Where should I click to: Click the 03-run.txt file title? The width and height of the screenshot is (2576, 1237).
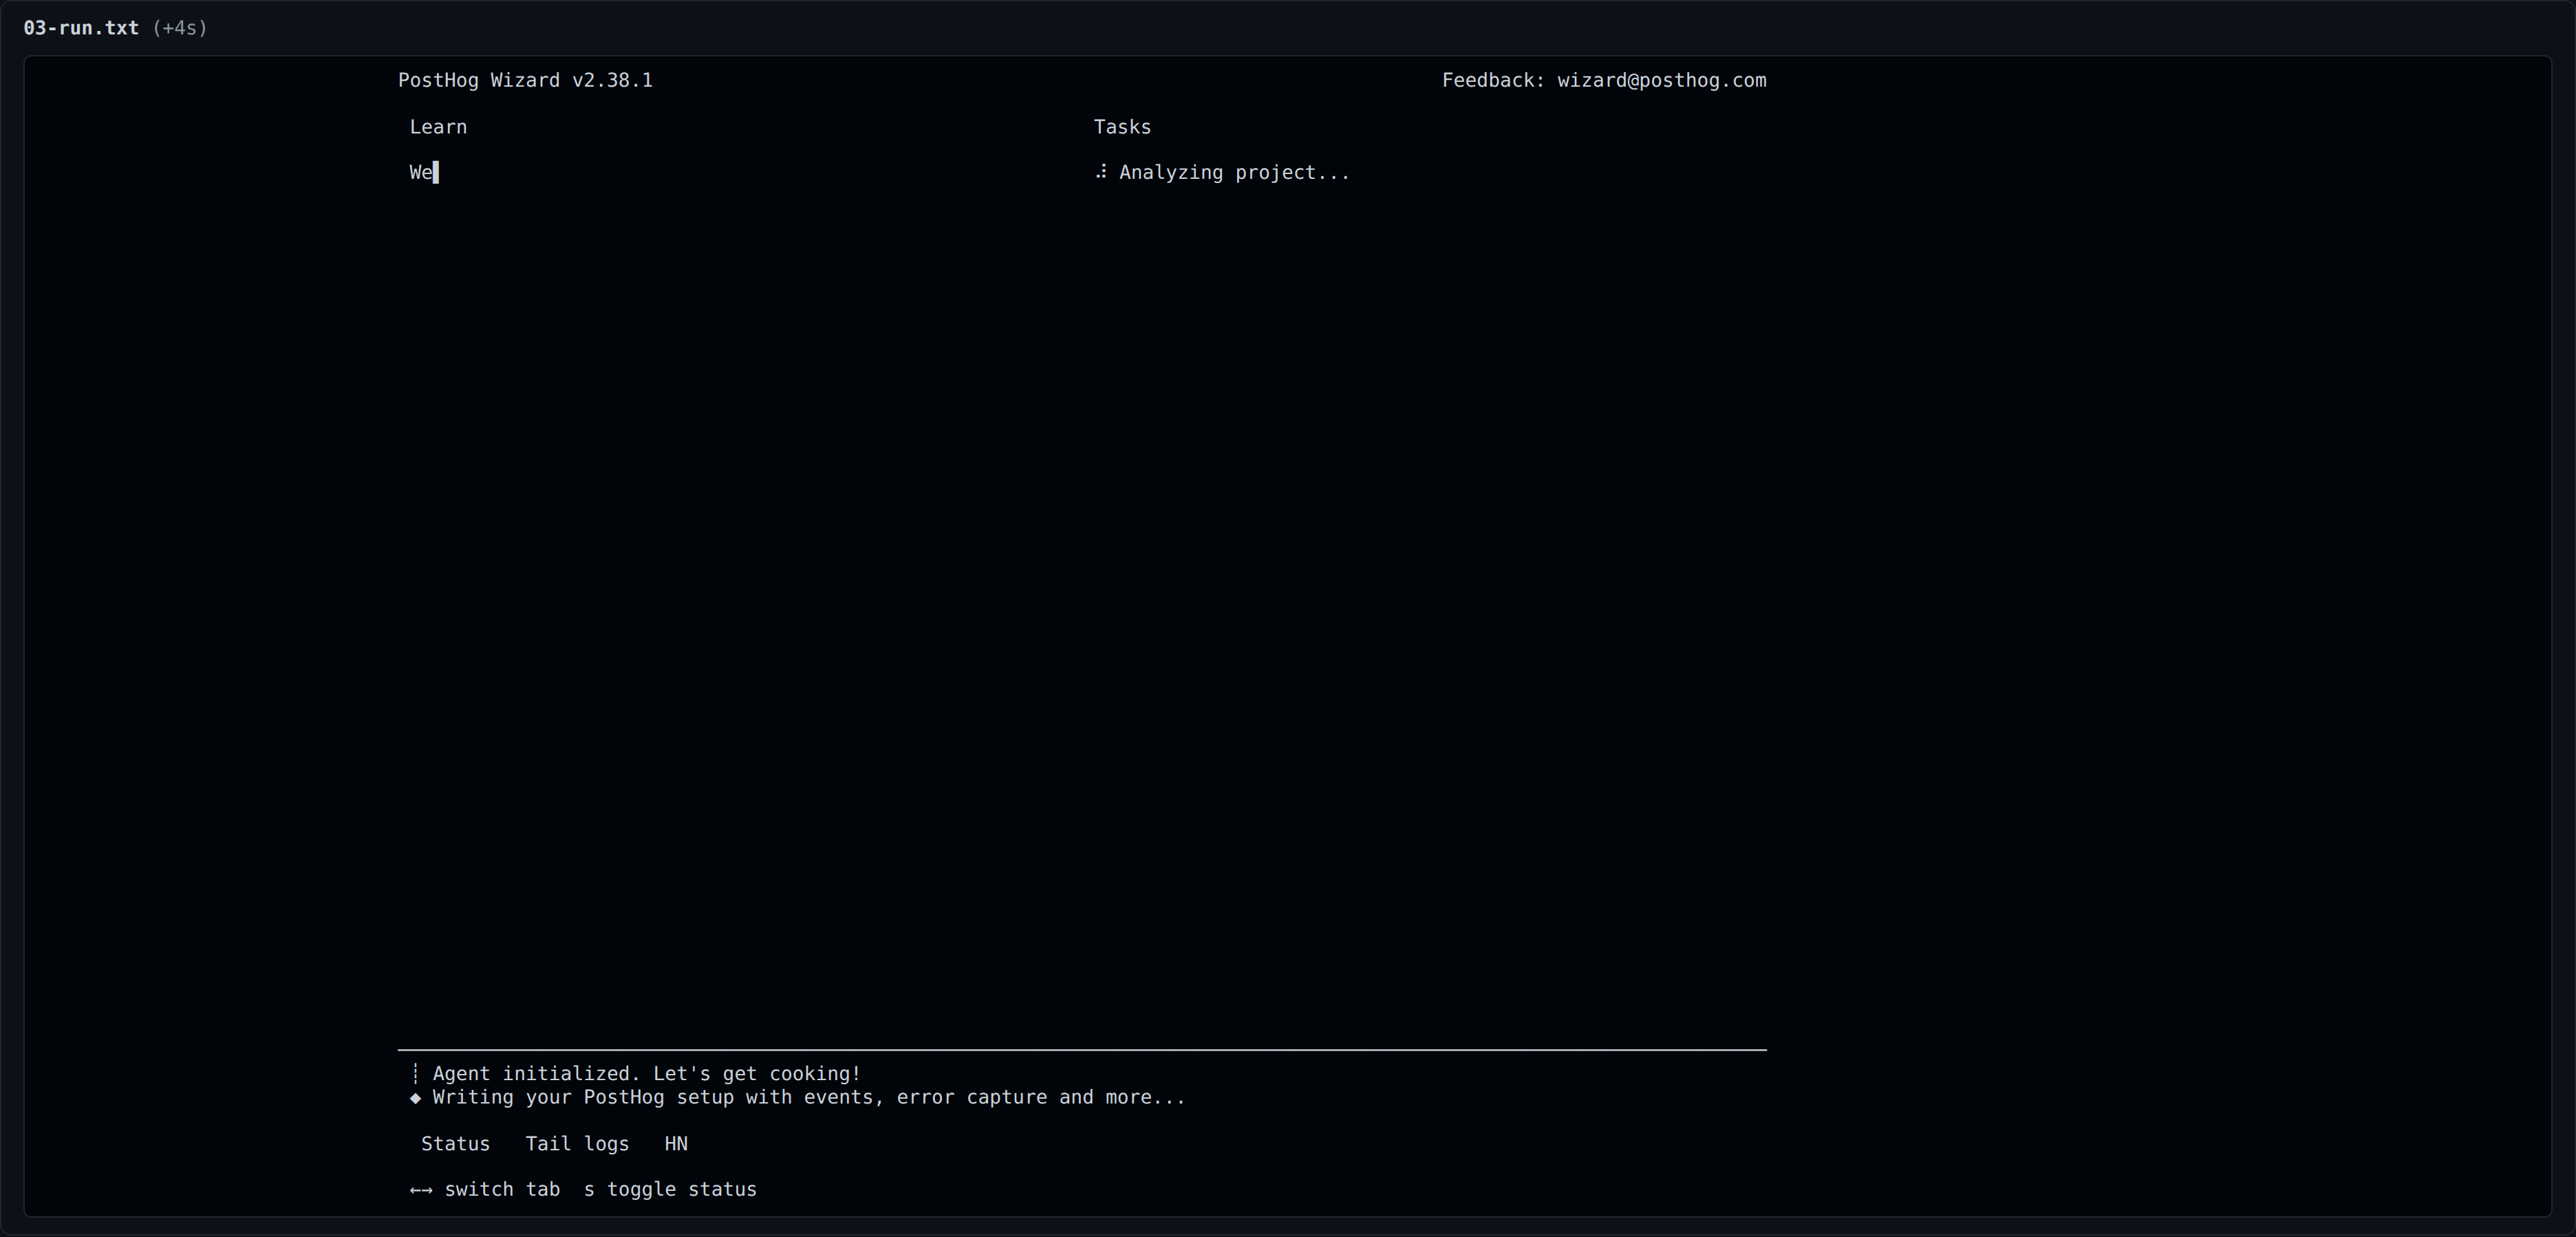pos(81,28)
